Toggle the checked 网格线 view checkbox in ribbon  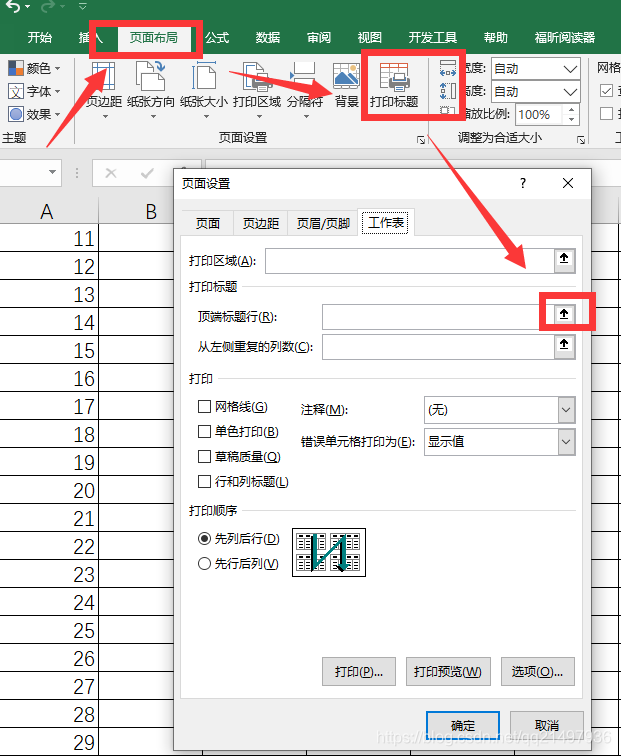(x=606, y=91)
